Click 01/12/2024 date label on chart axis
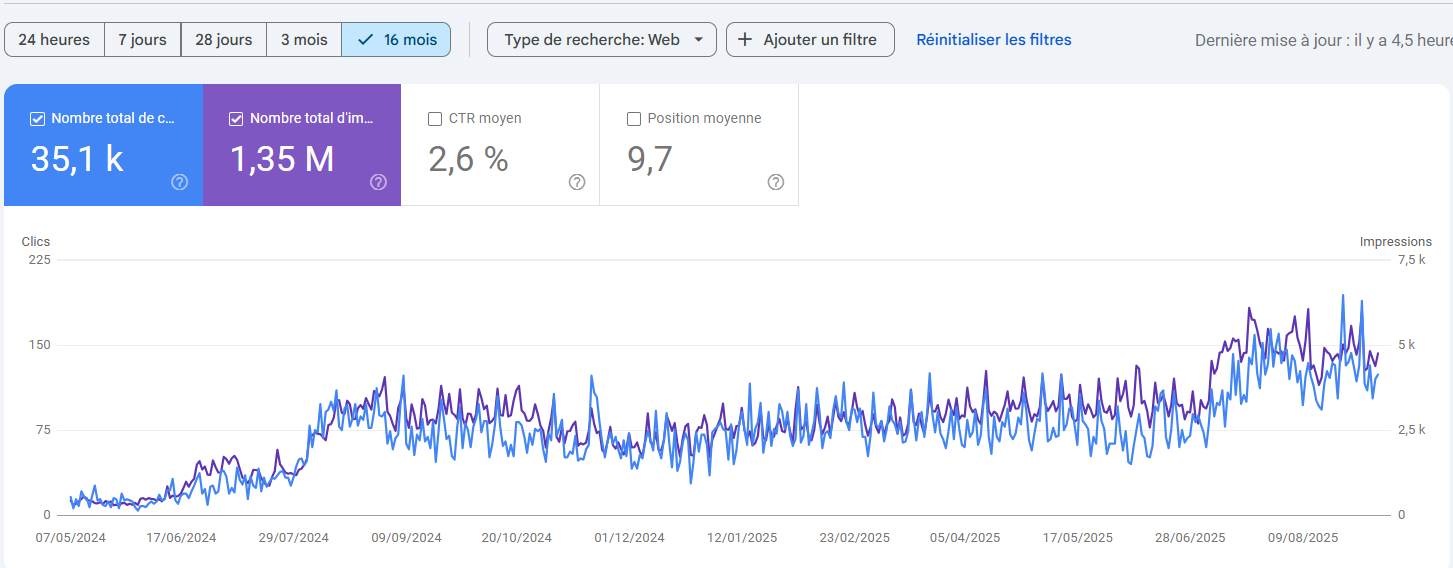This screenshot has width=1453, height=568. click(629, 538)
